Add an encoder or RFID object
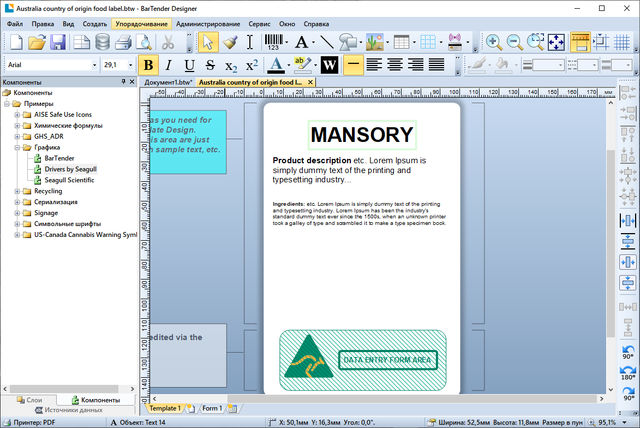The height and width of the screenshot is (428, 640). click(455, 42)
